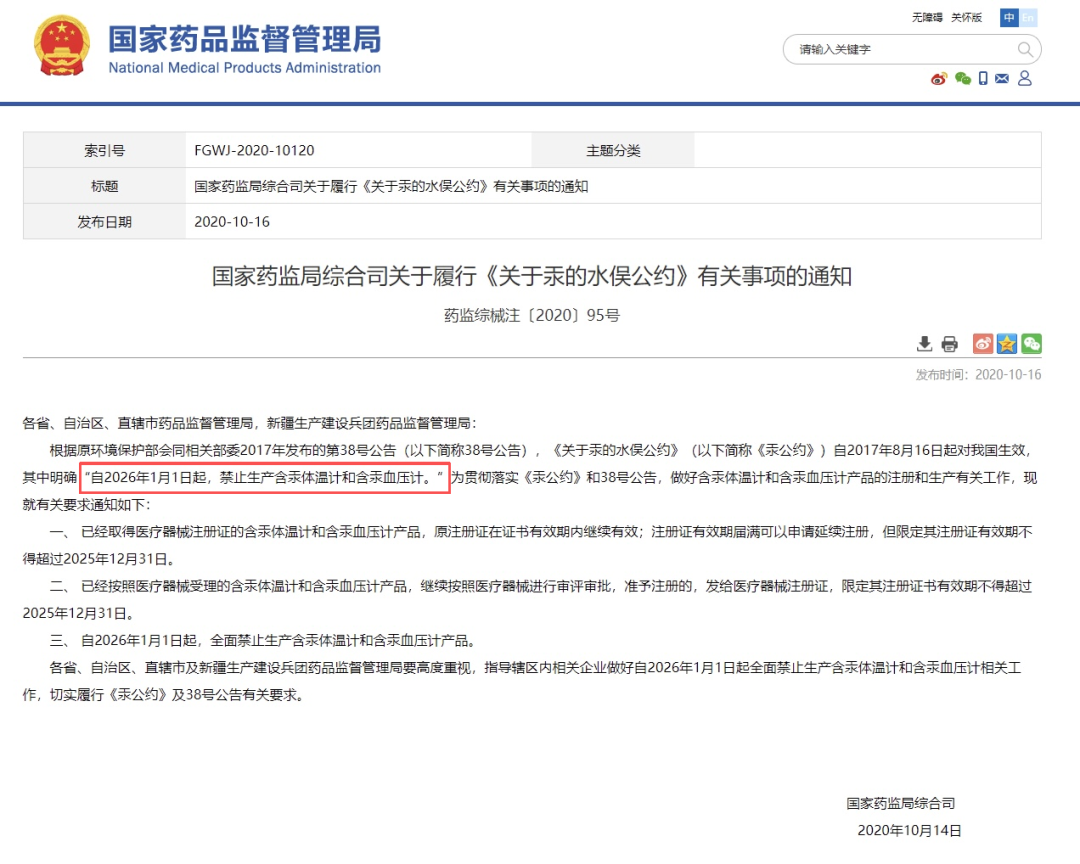Image resolution: width=1080 pixels, height=864 pixels.
Task: Print the page with the printer icon
Action: pyautogui.click(x=949, y=344)
